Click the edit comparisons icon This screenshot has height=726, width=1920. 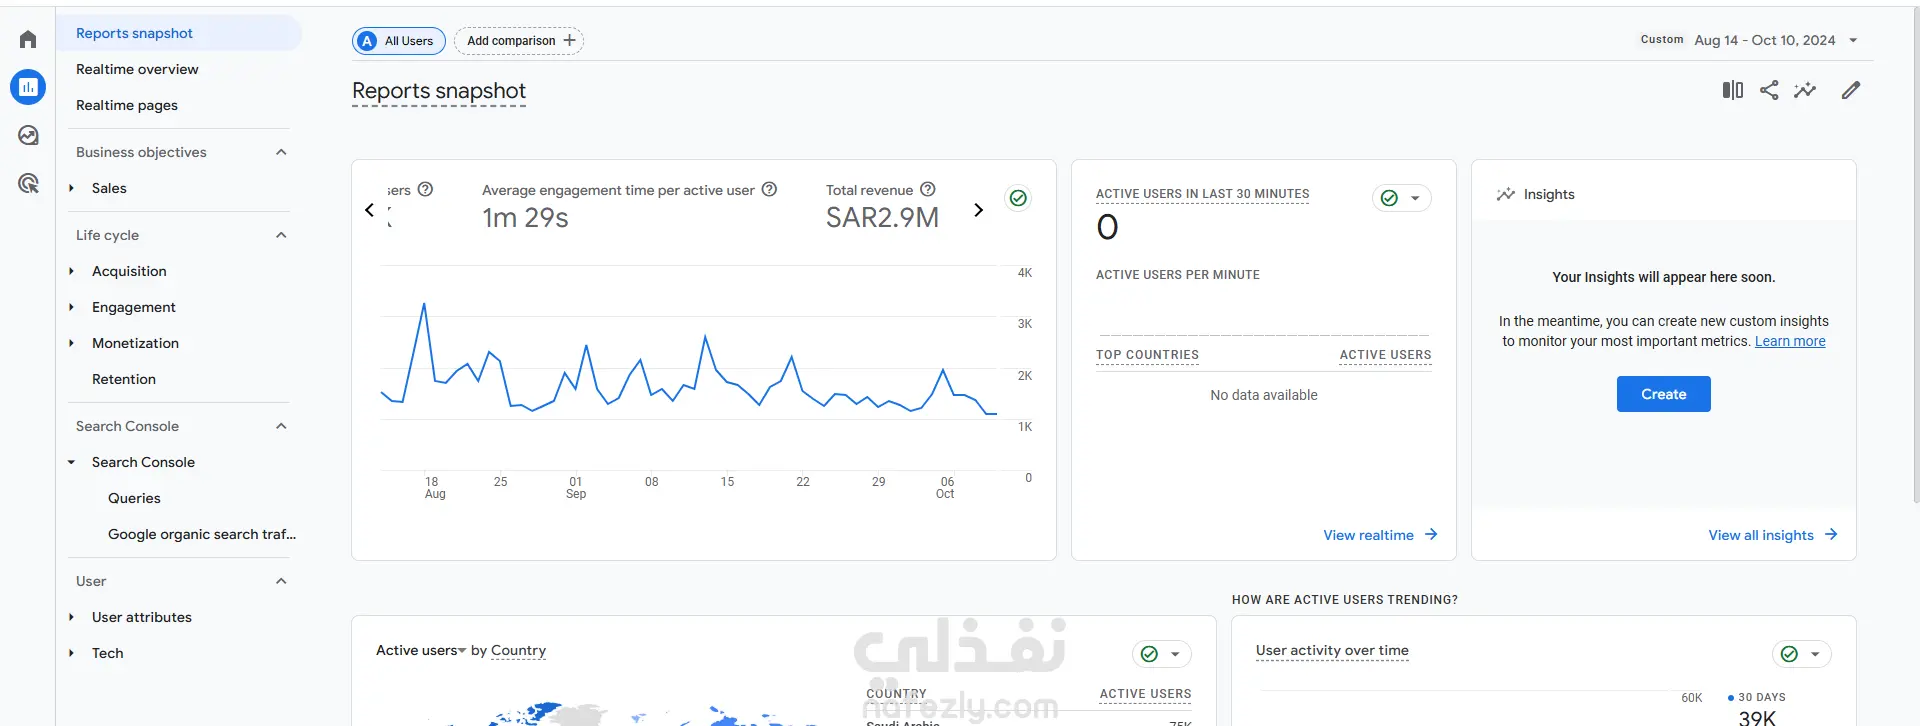(x=1732, y=90)
